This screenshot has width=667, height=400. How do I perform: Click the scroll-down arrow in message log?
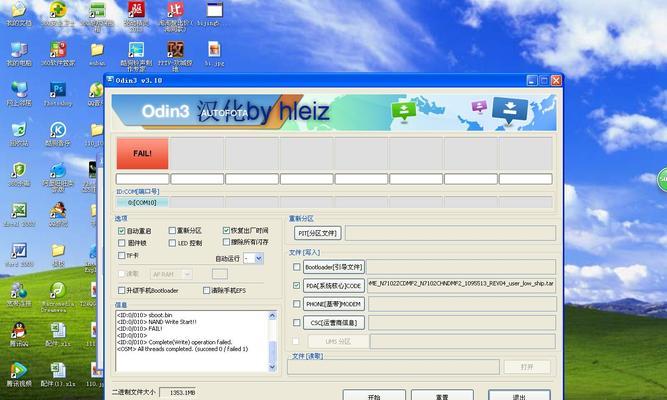tap(273, 367)
